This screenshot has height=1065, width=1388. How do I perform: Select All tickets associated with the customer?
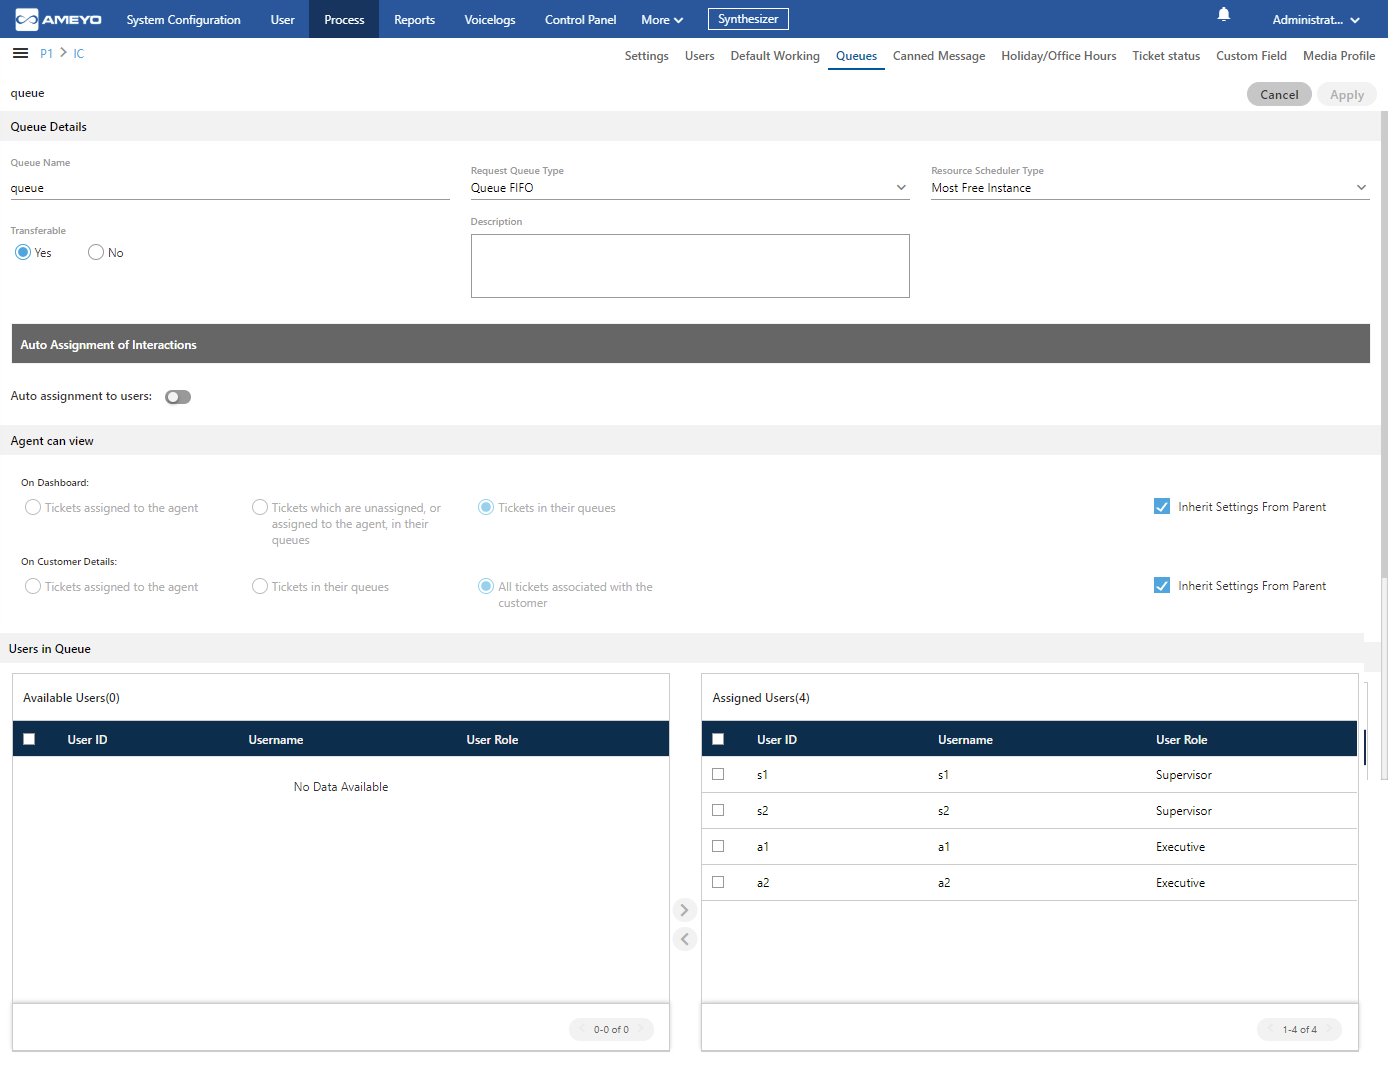click(486, 586)
